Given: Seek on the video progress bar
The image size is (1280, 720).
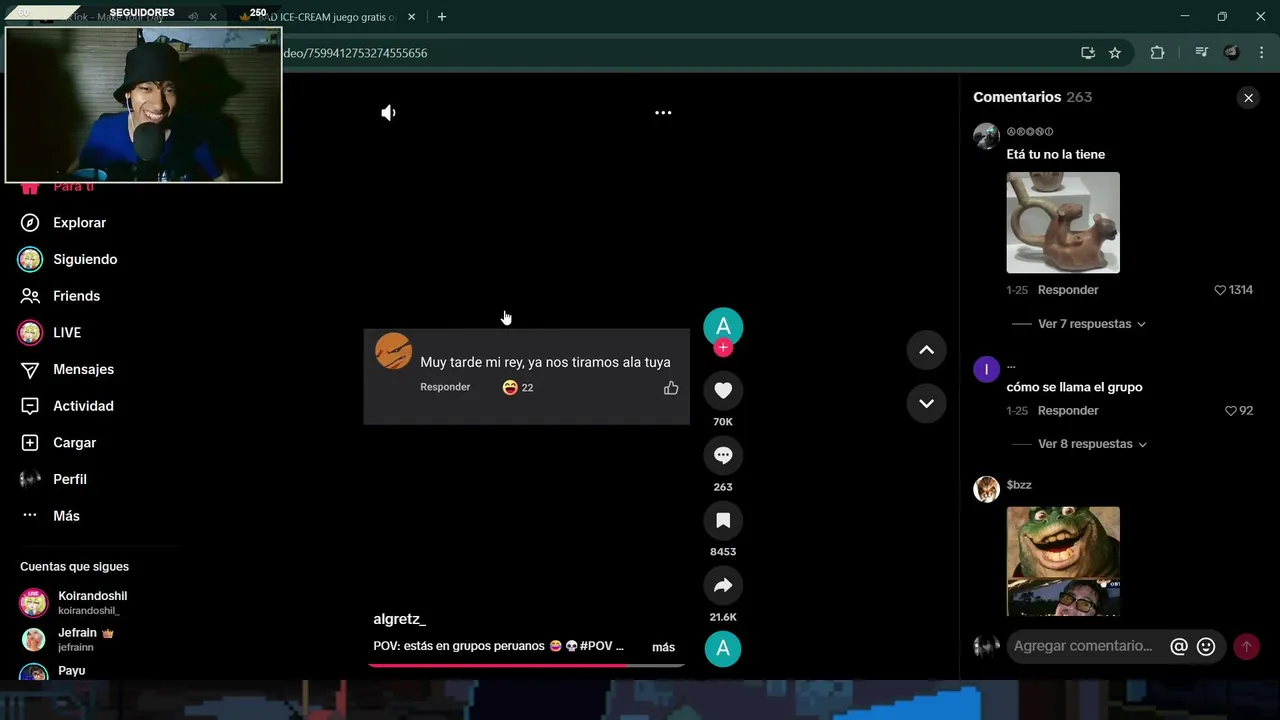Looking at the screenshot, I should click(526, 664).
